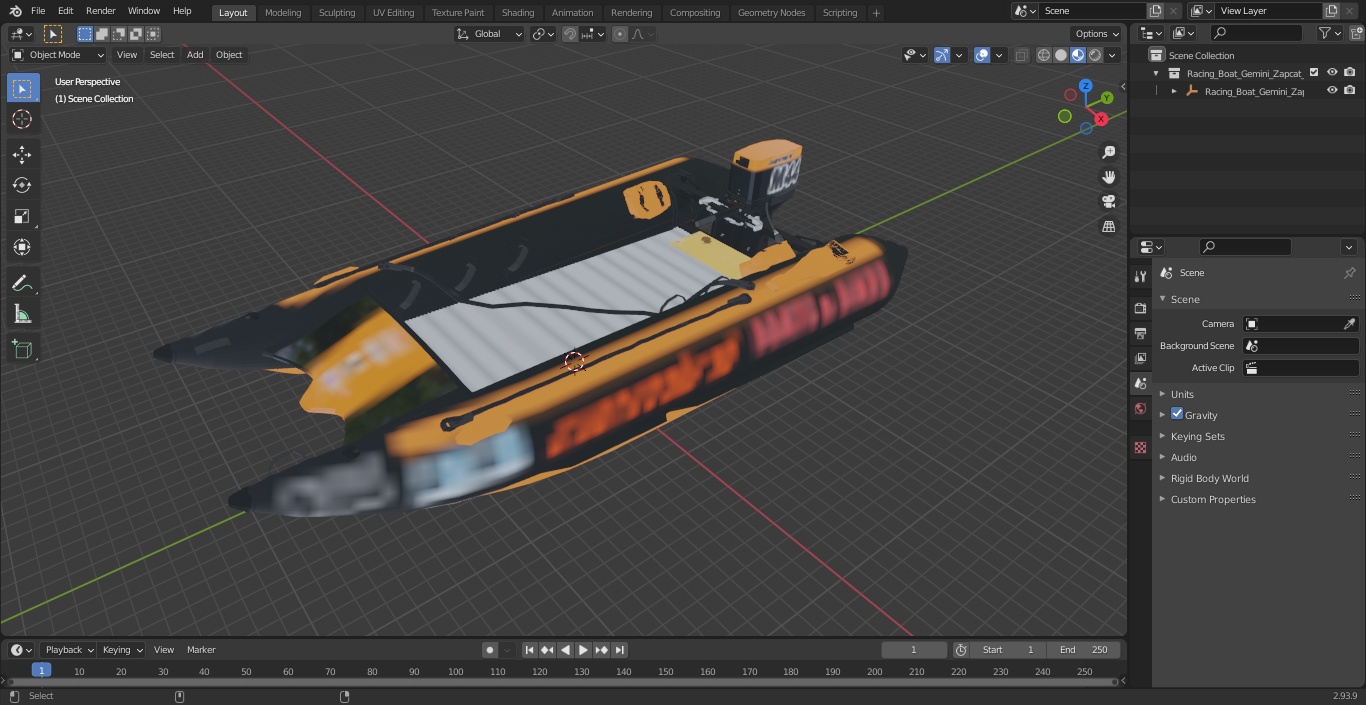This screenshot has height=705, width=1366.
Task: Open the Texture properties tab (checker icon)
Action: coord(1140,448)
